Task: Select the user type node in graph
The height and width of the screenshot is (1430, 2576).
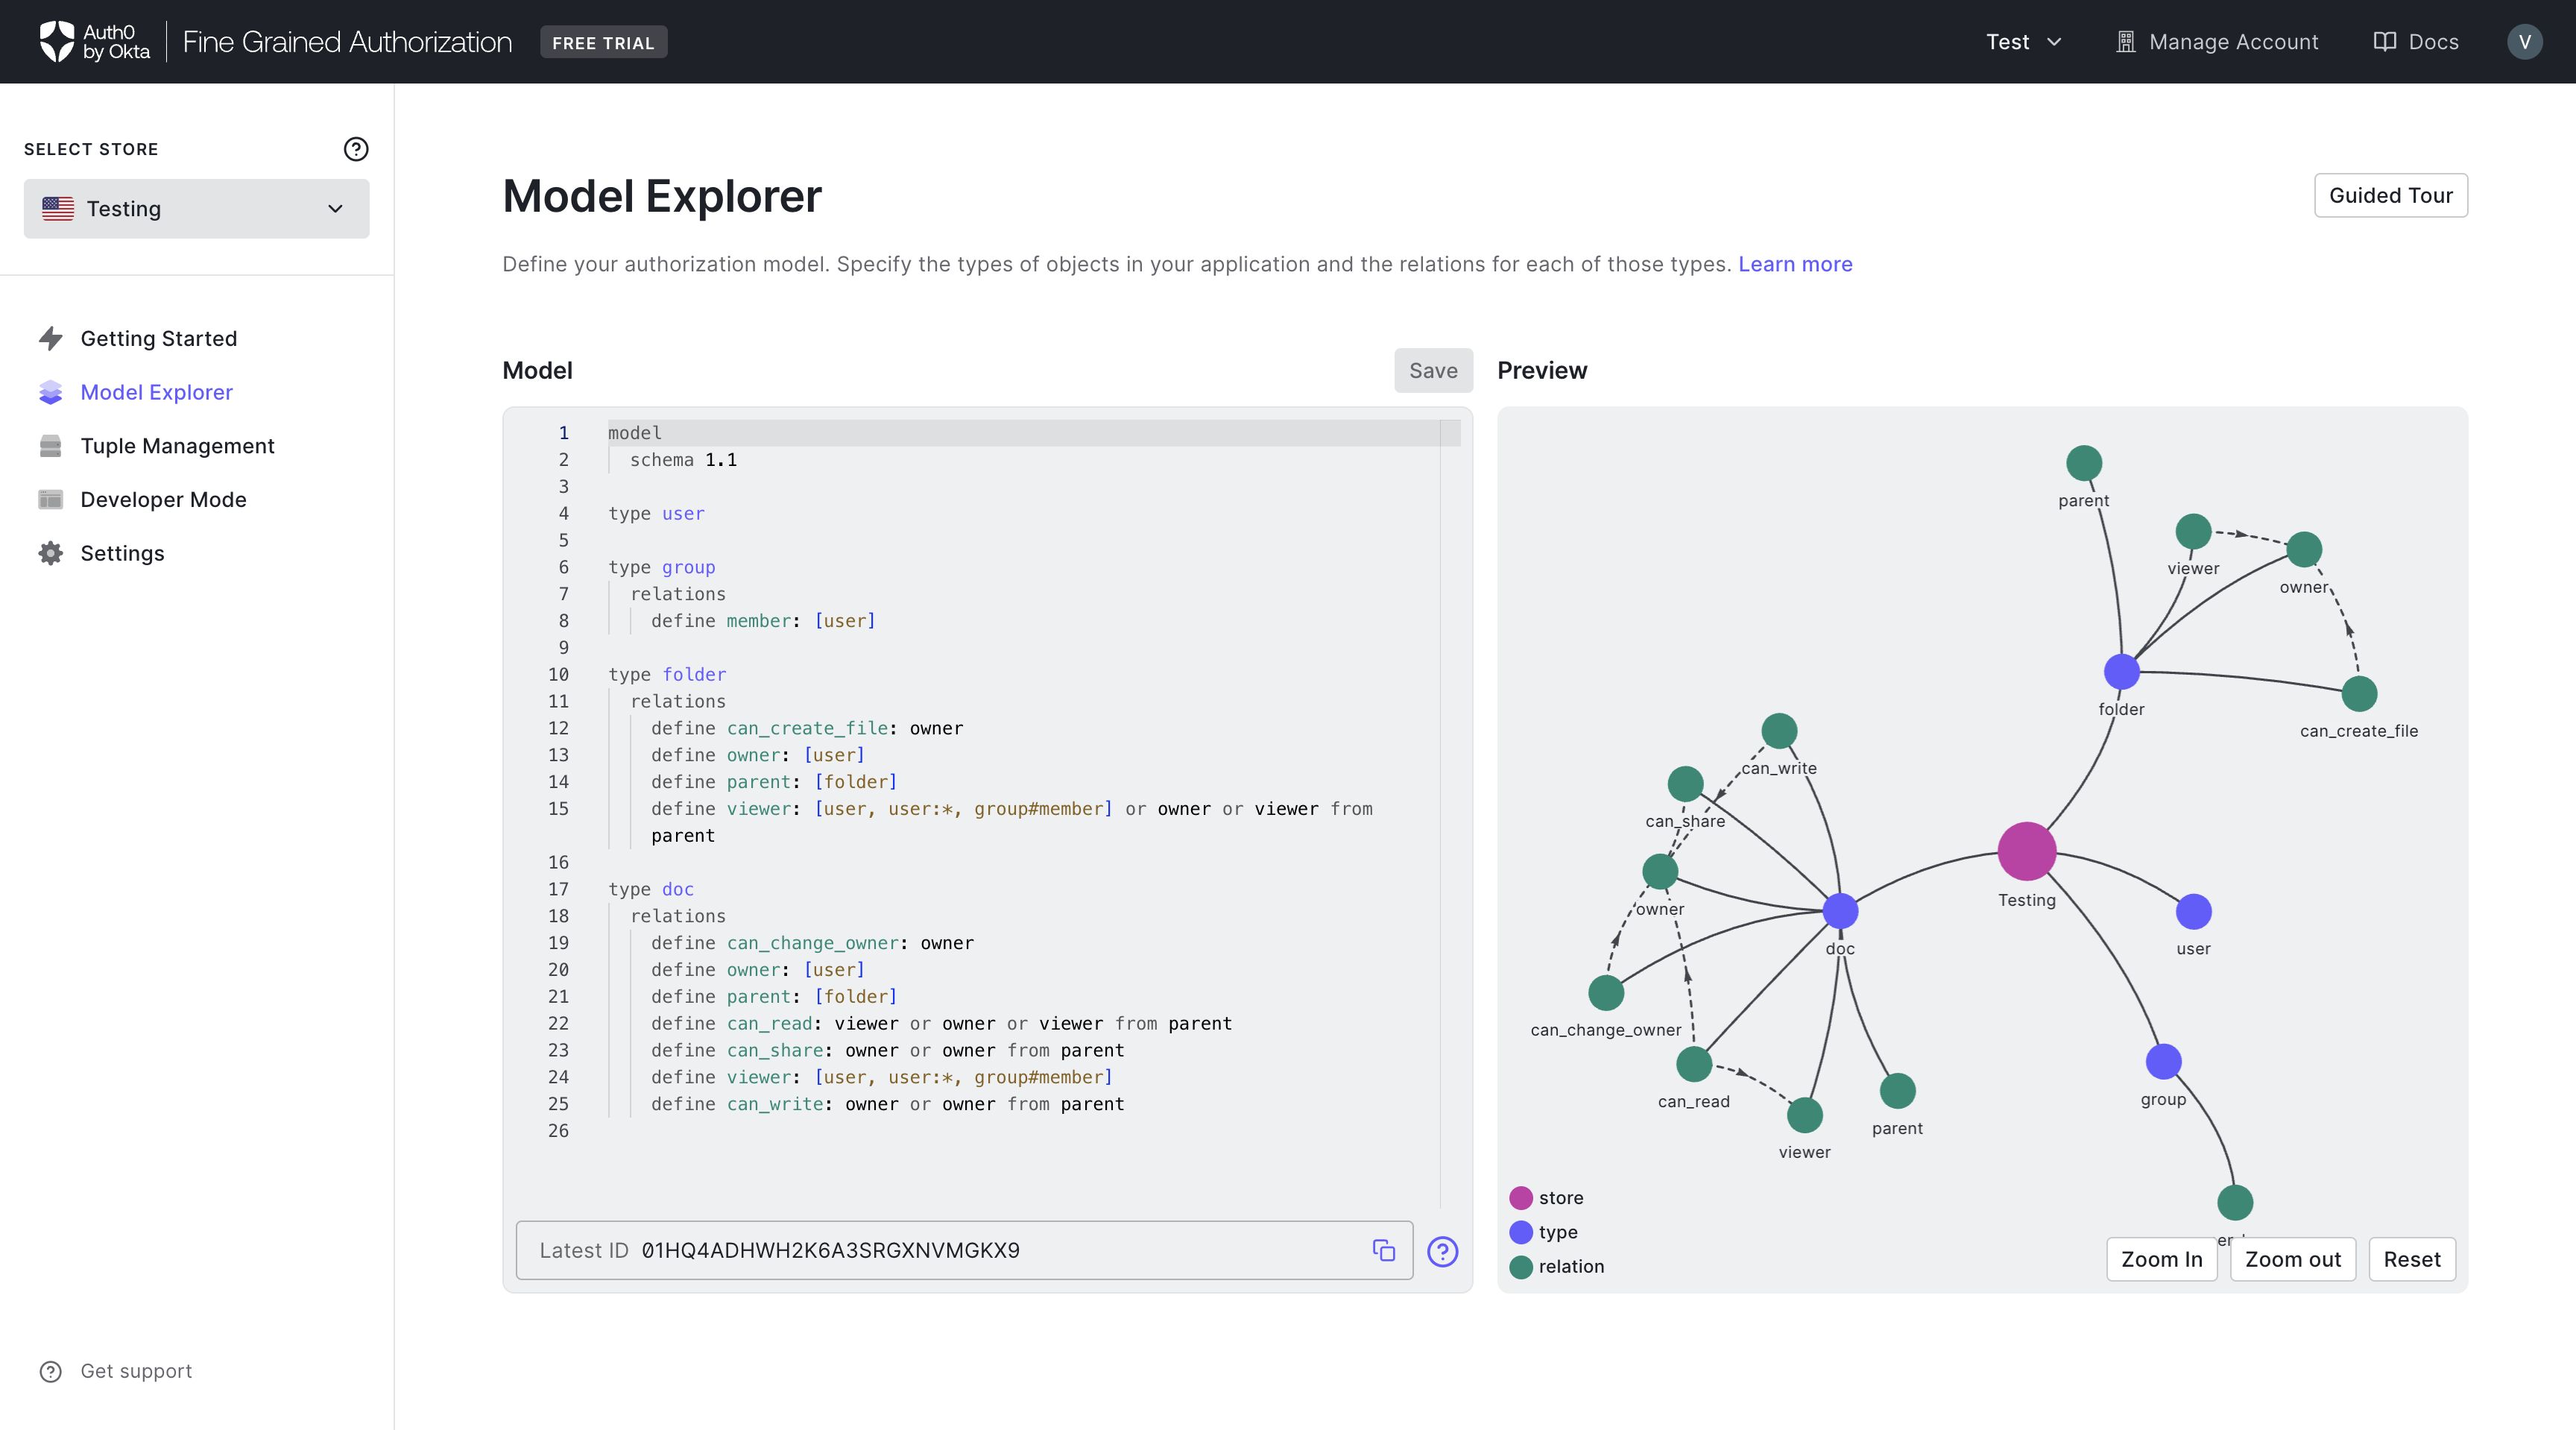Action: [2193, 911]
